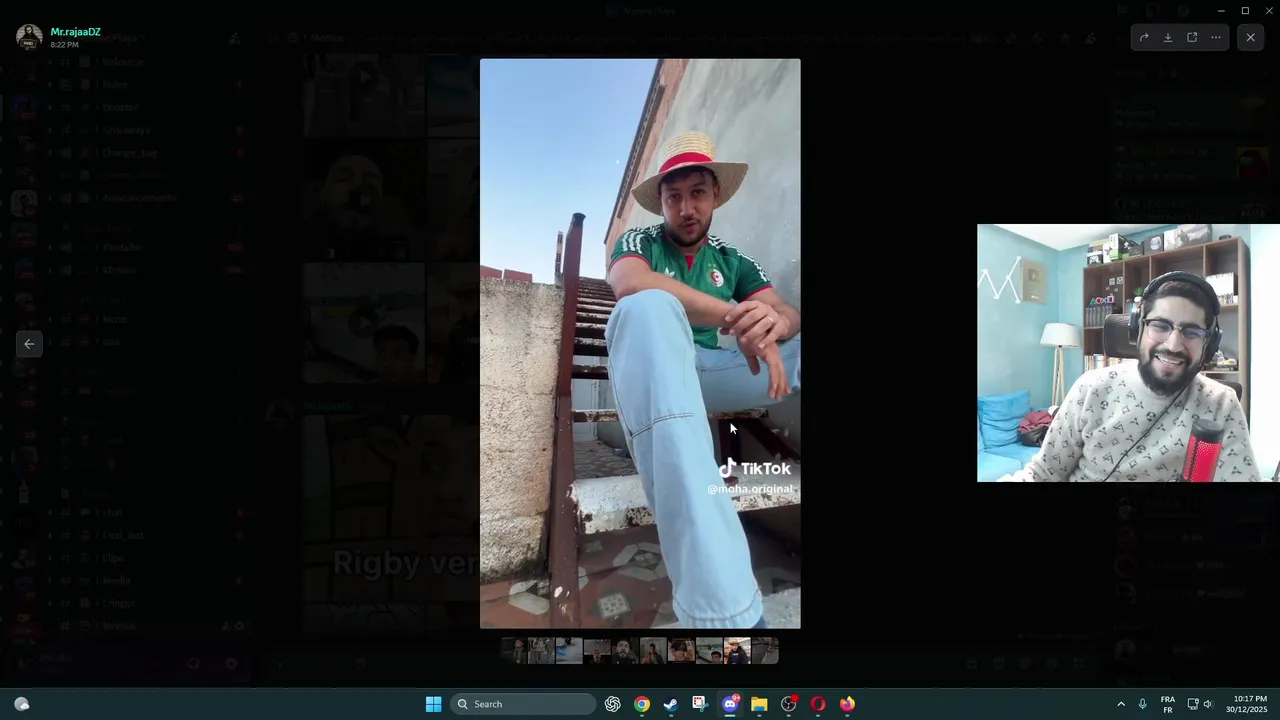
Task: Click the microphone icon in system tray
Action: click(1142, 704)
